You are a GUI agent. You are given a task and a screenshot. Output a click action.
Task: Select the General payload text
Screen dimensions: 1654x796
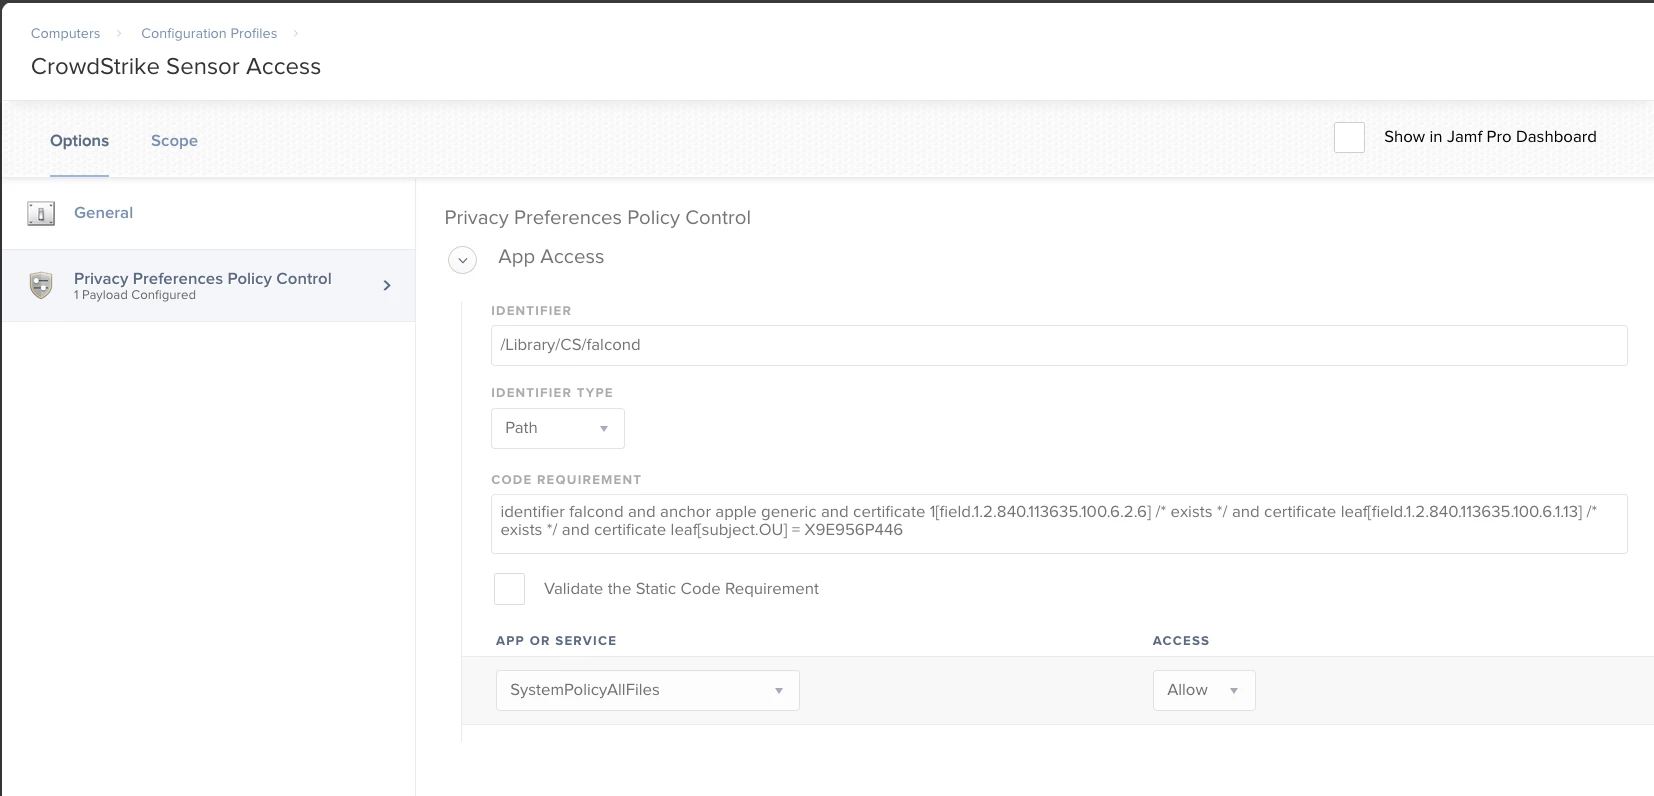103,213
